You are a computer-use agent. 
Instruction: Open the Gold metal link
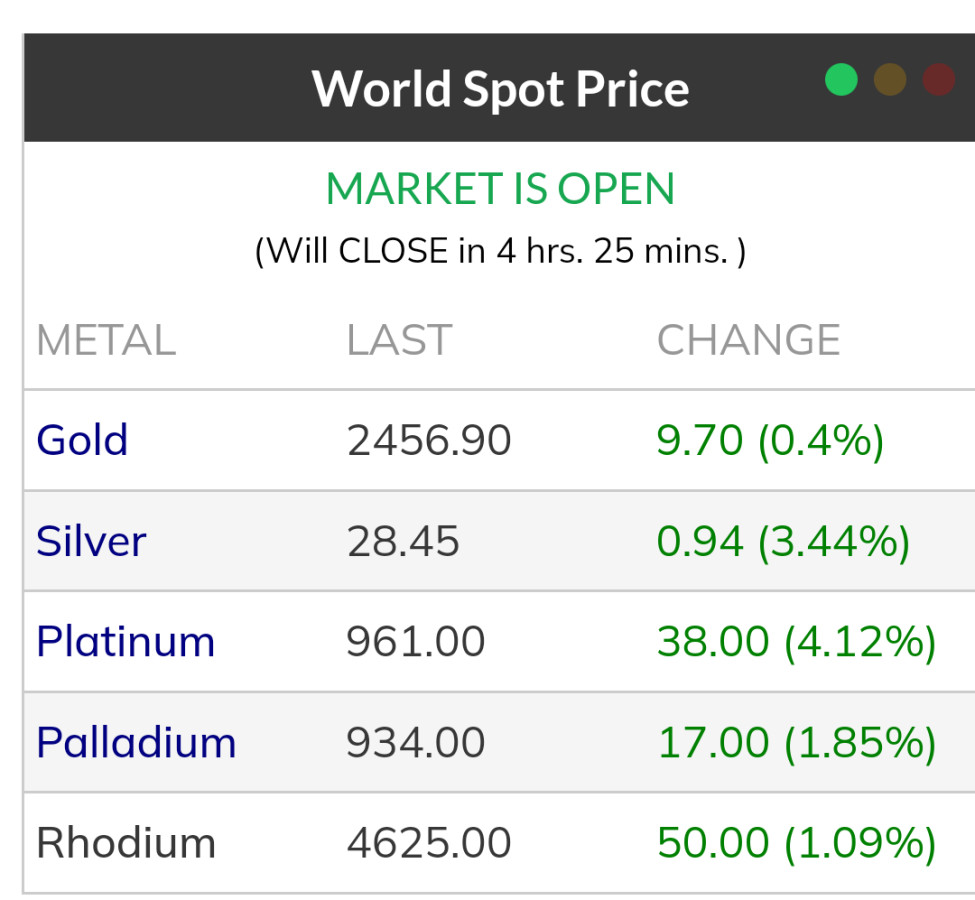pos(82,440)
